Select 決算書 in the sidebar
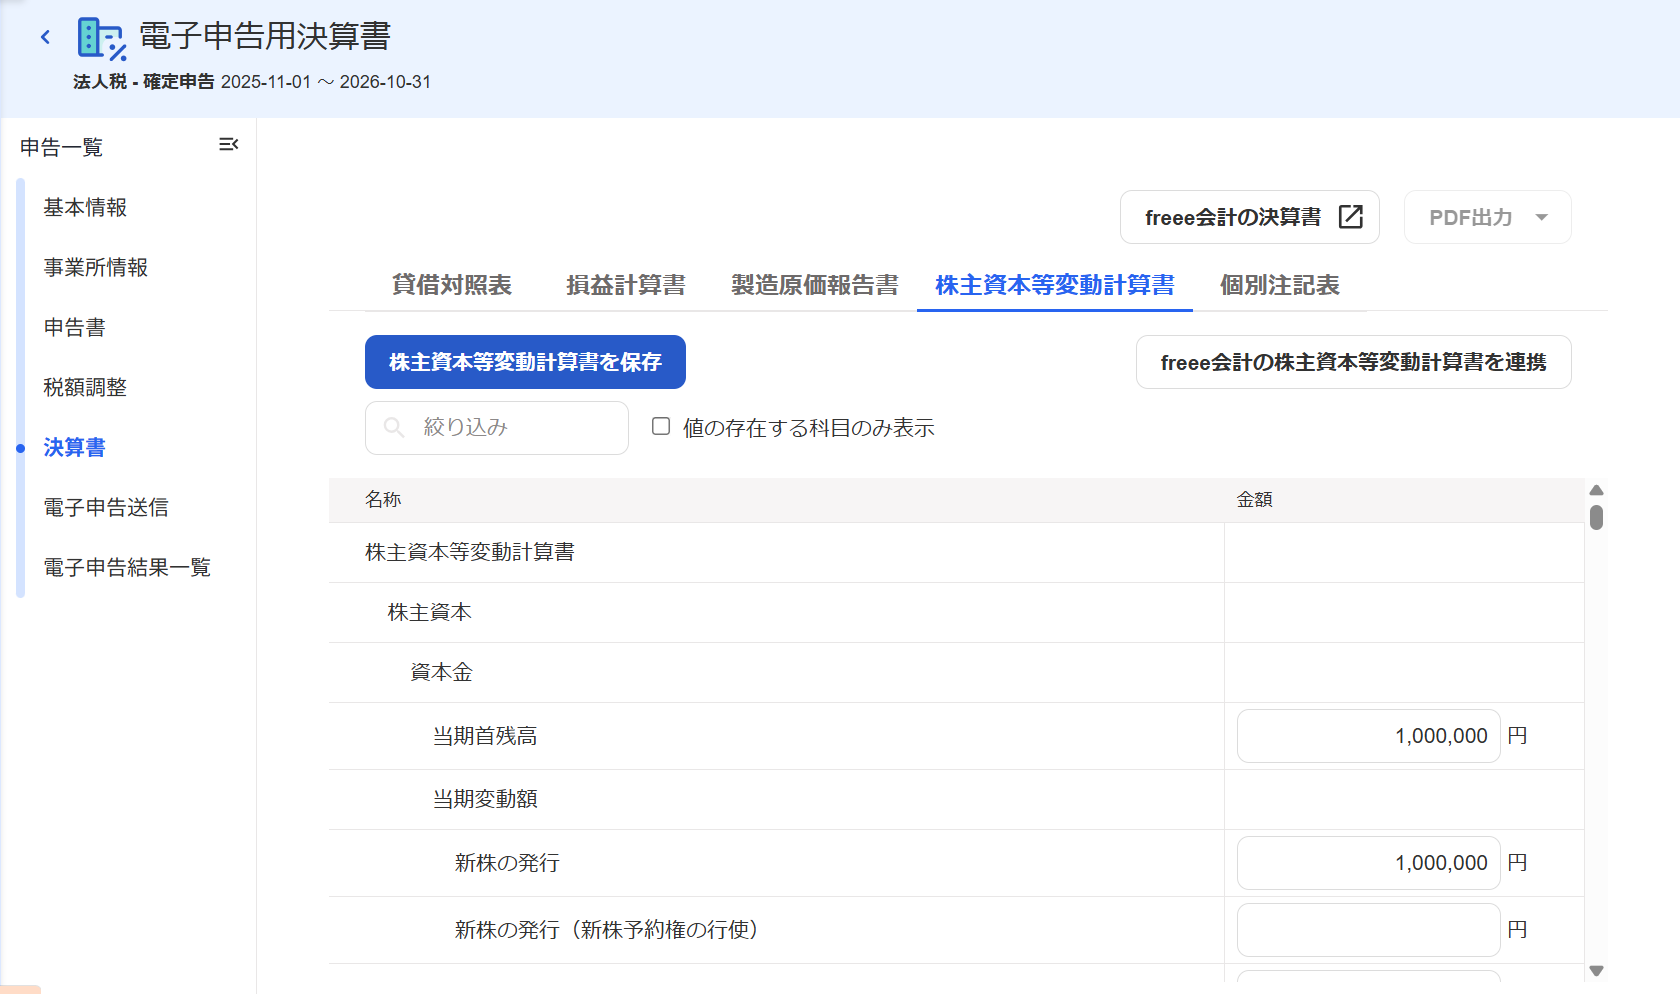Viewport: 1680px width, 994px height. [x=75, y=447]
